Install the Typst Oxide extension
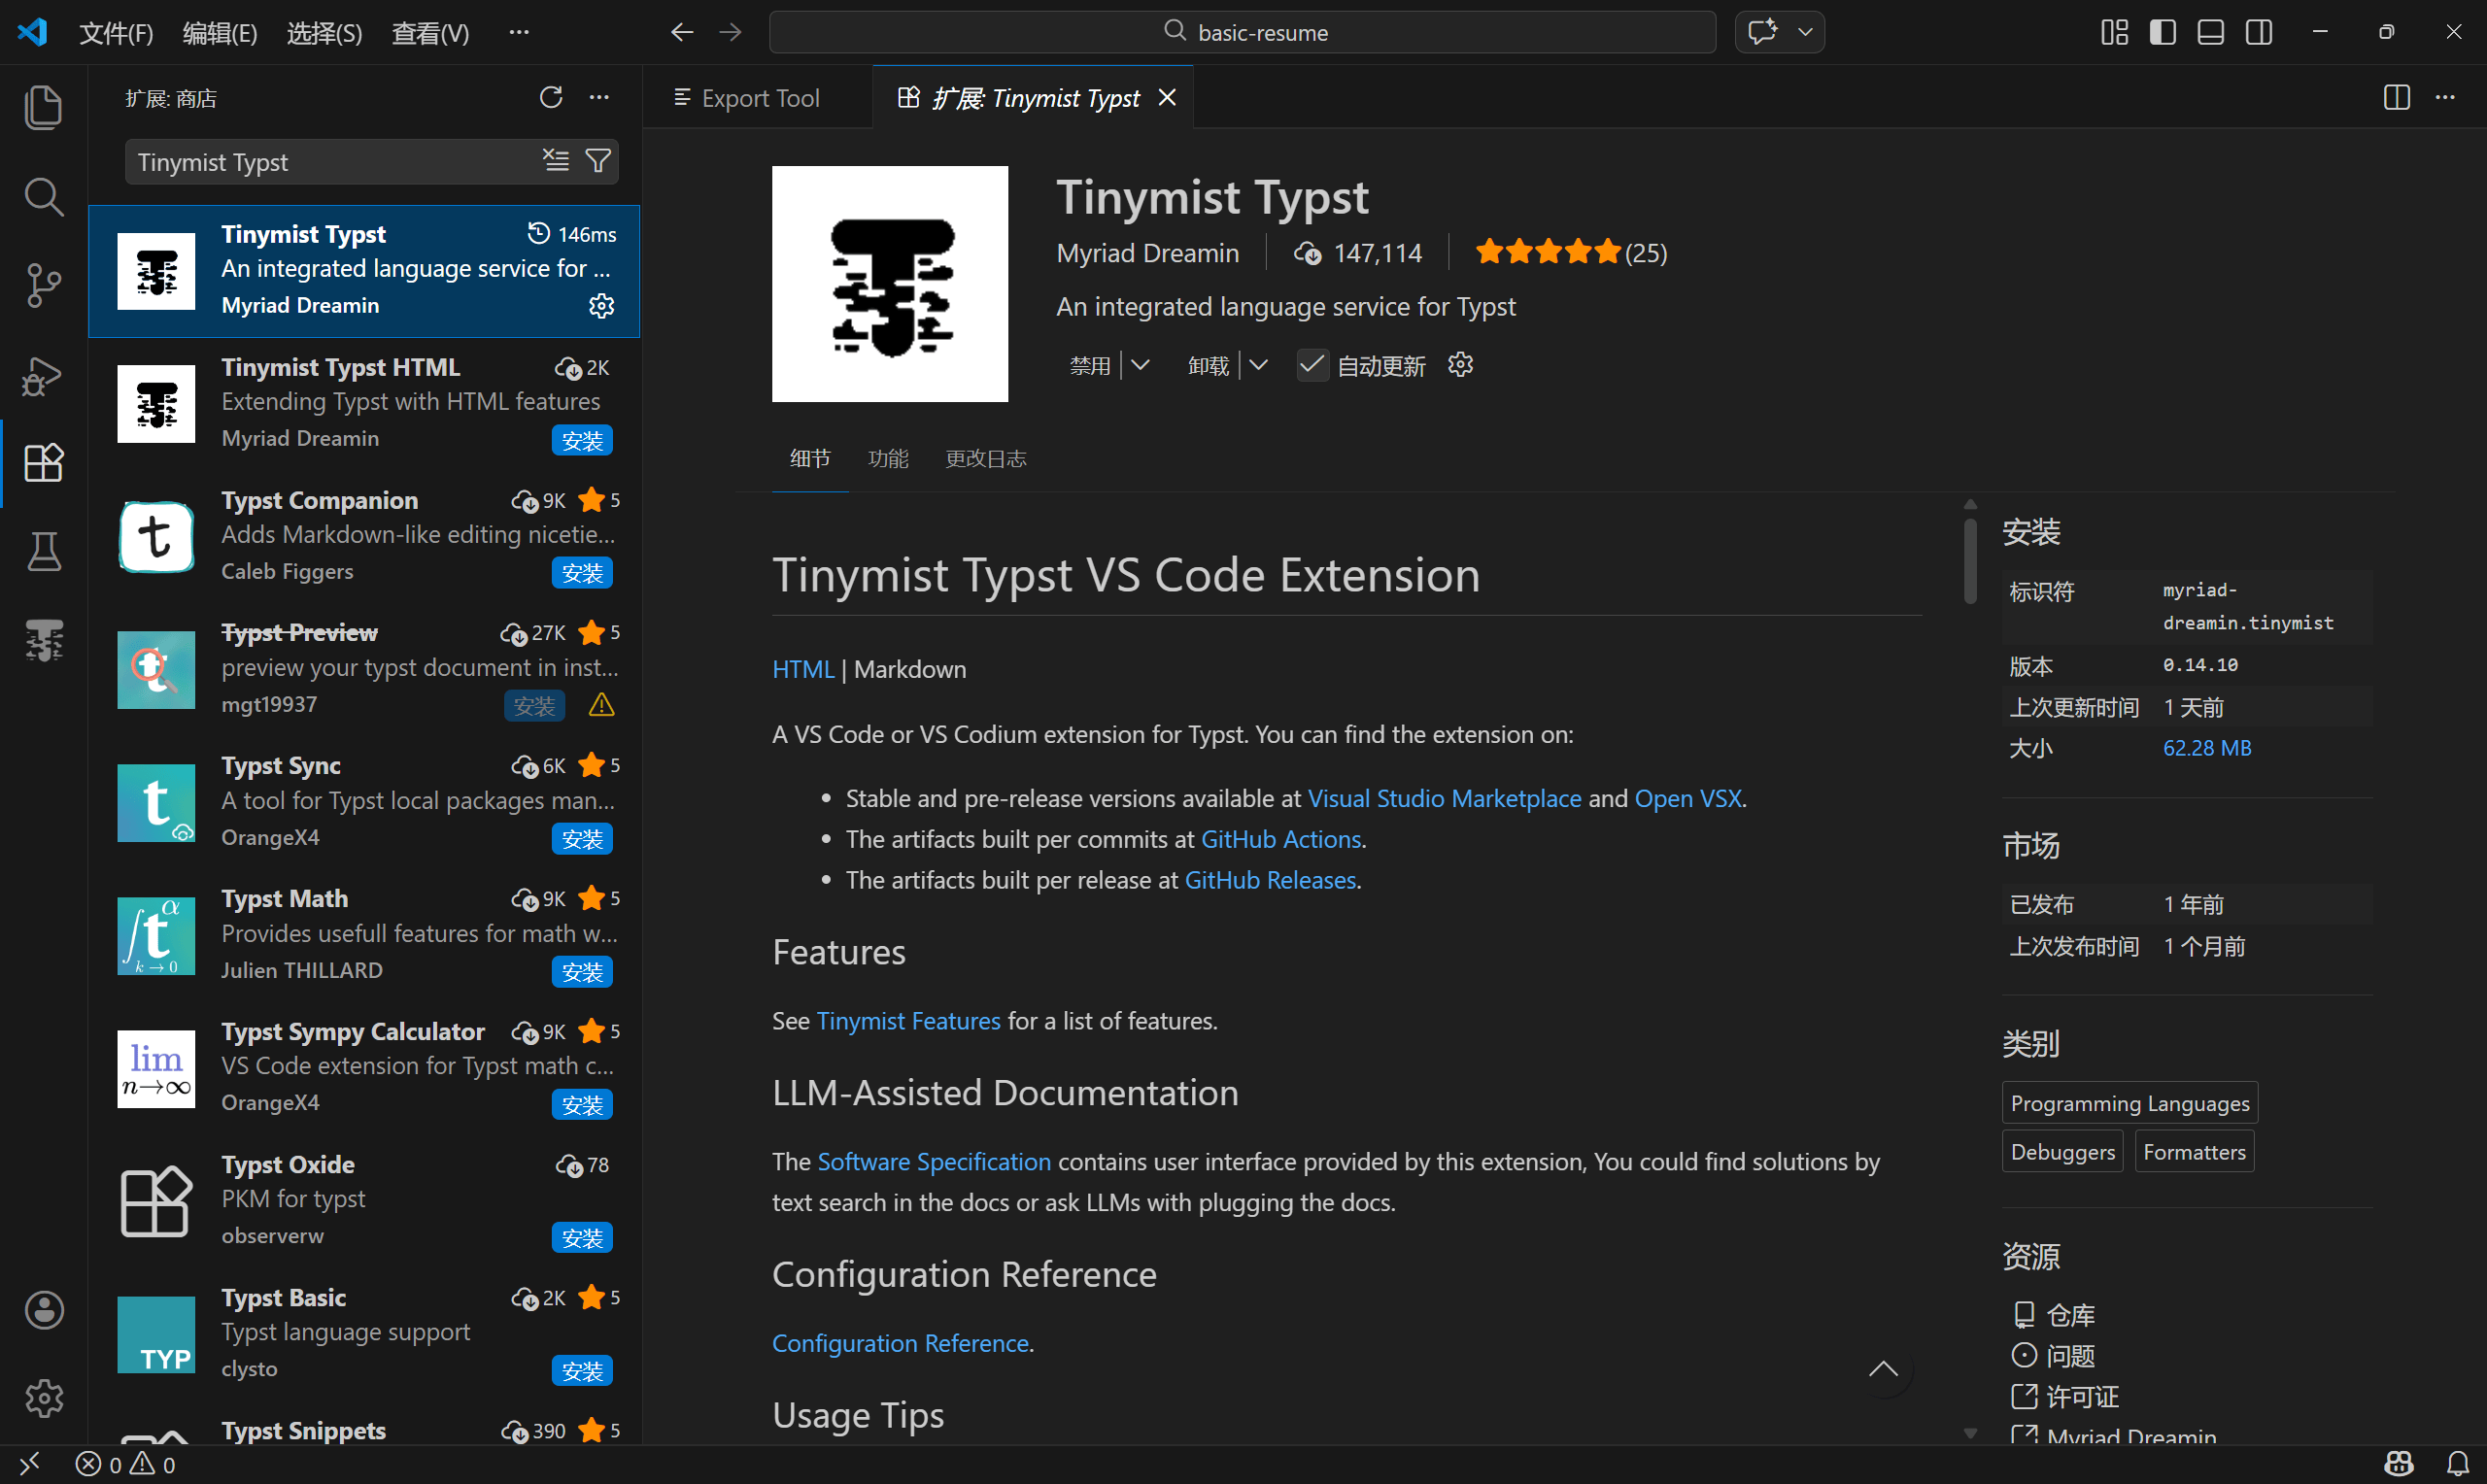This screenshot has height=1484, width=2487. click(x=582, y=1238)
